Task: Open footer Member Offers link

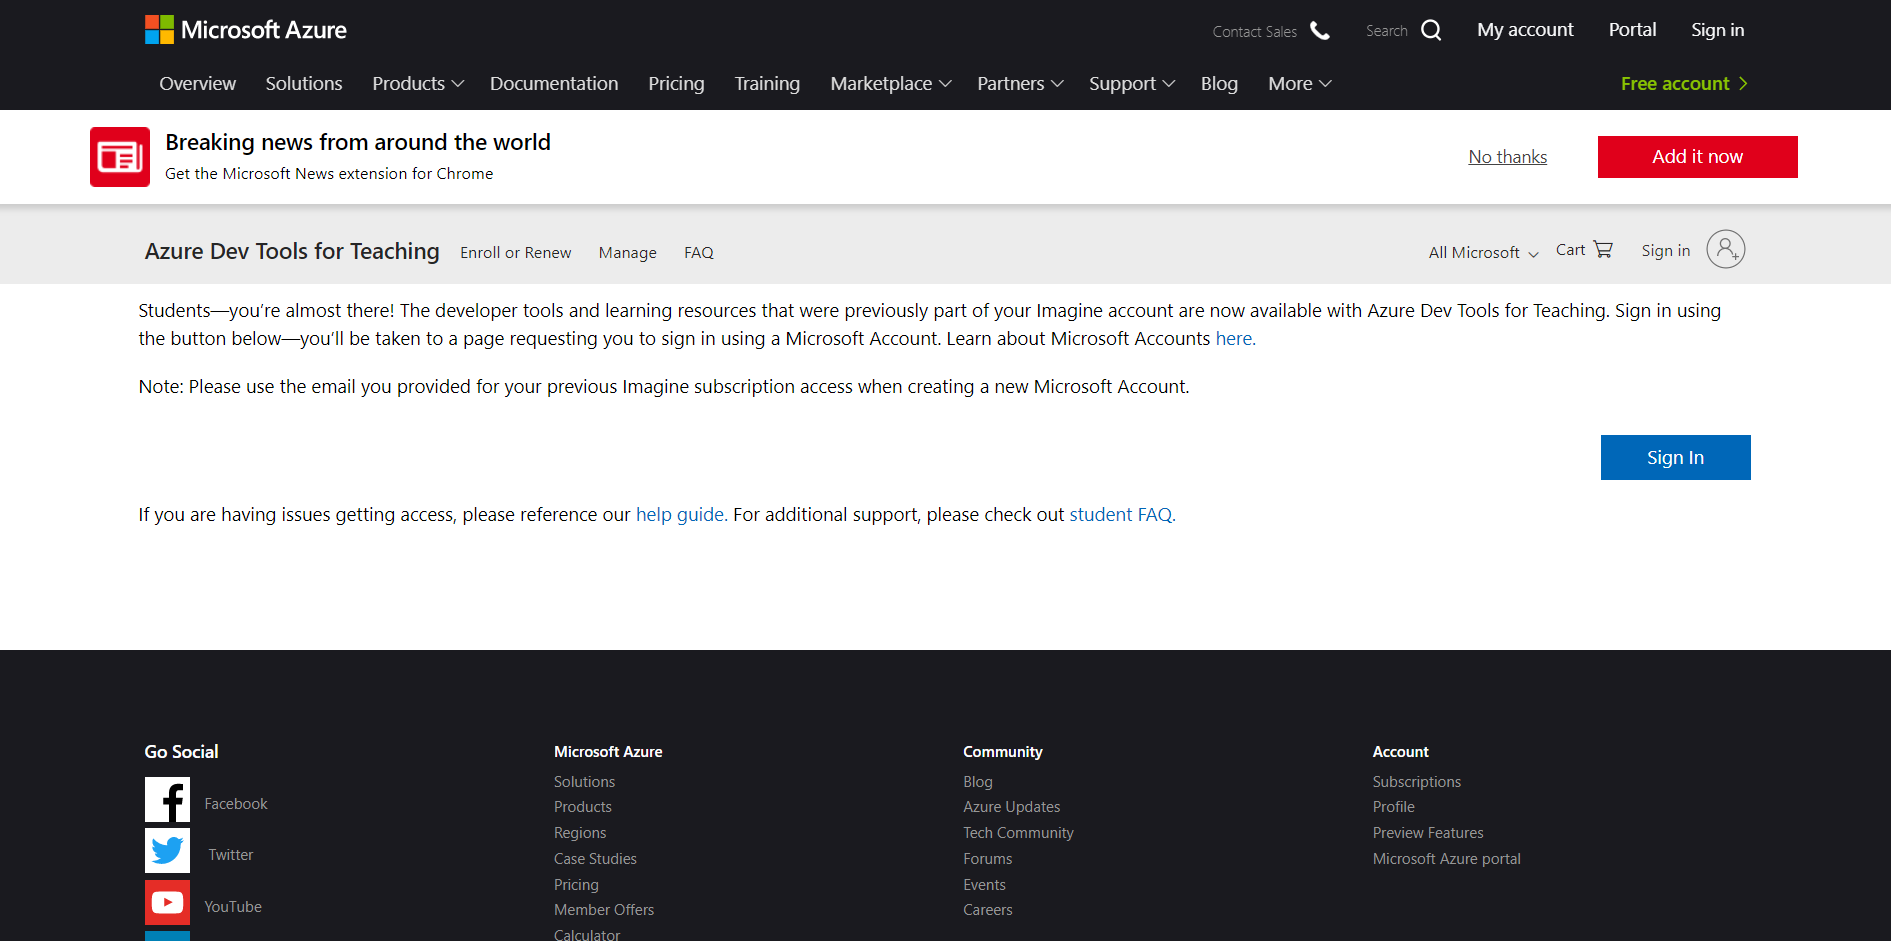Action: [604, 910]
